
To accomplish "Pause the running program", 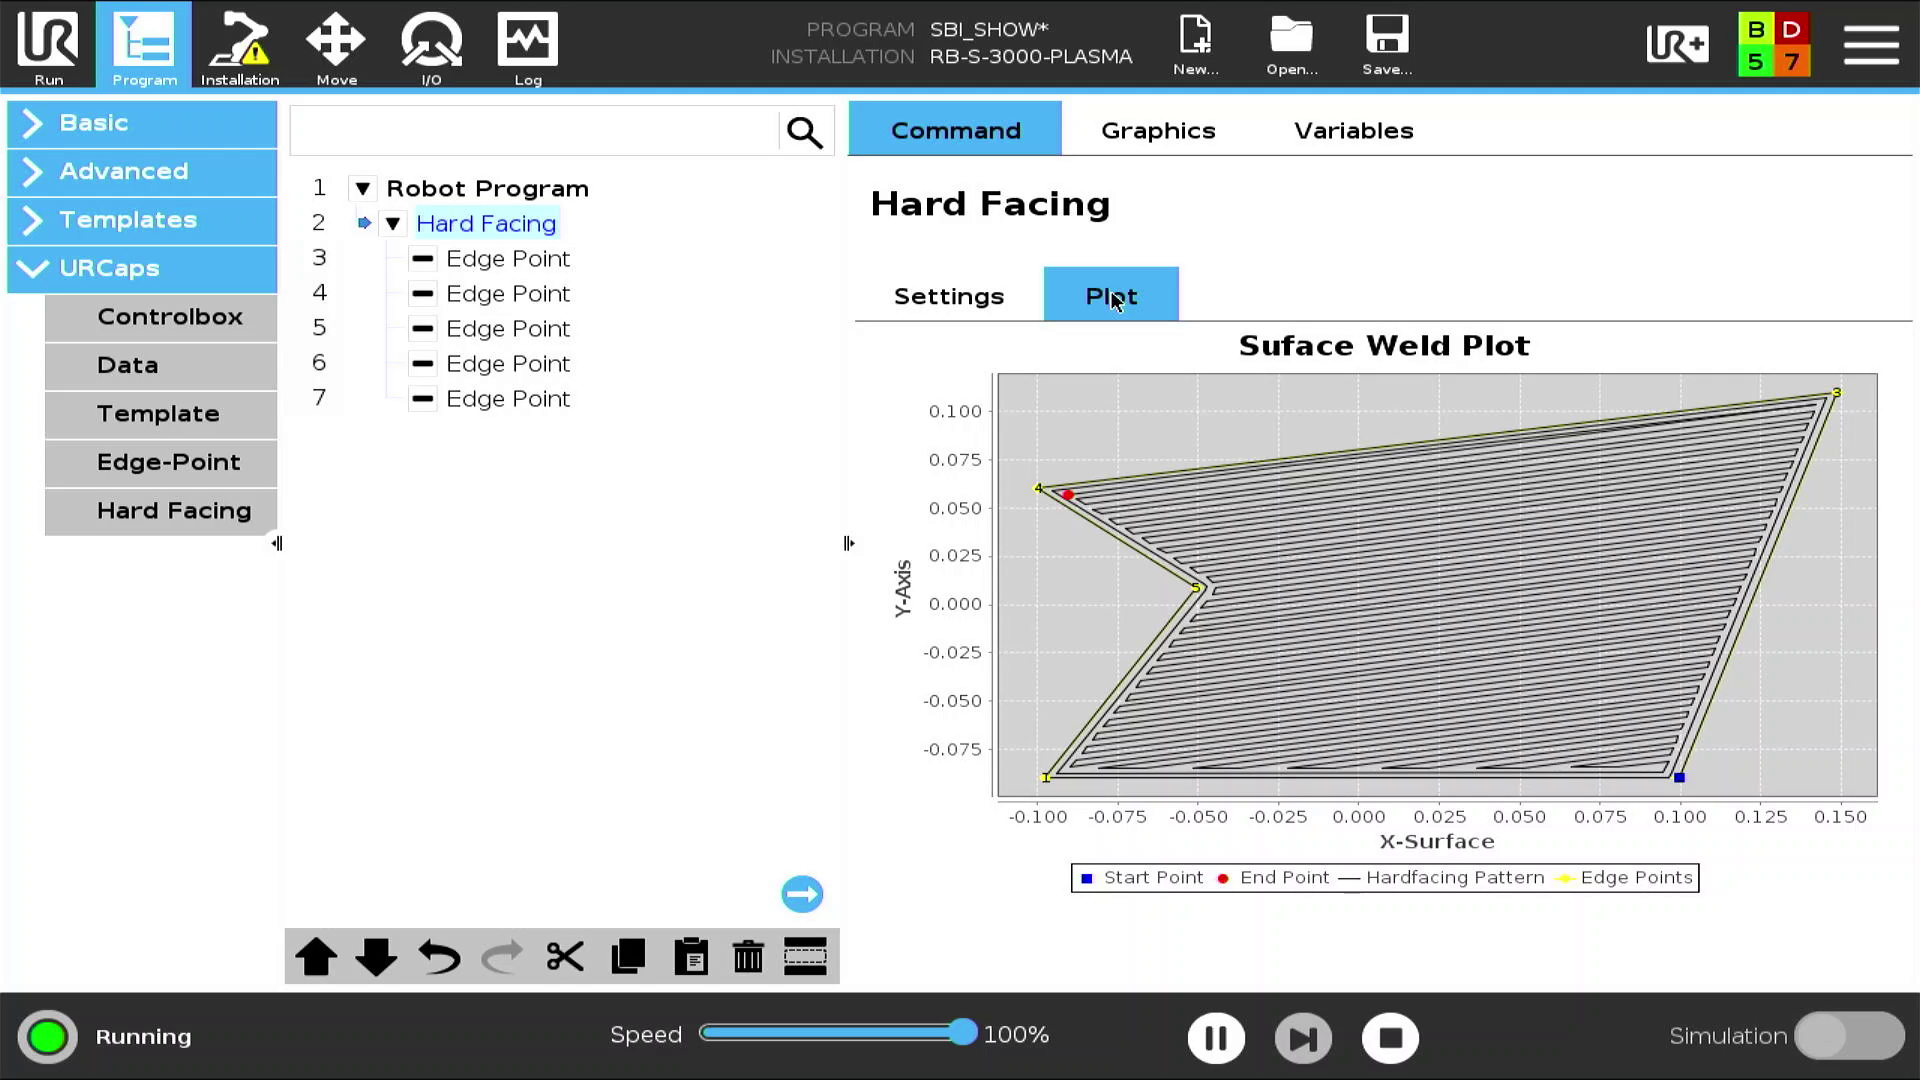I will pos(1216,1038).
